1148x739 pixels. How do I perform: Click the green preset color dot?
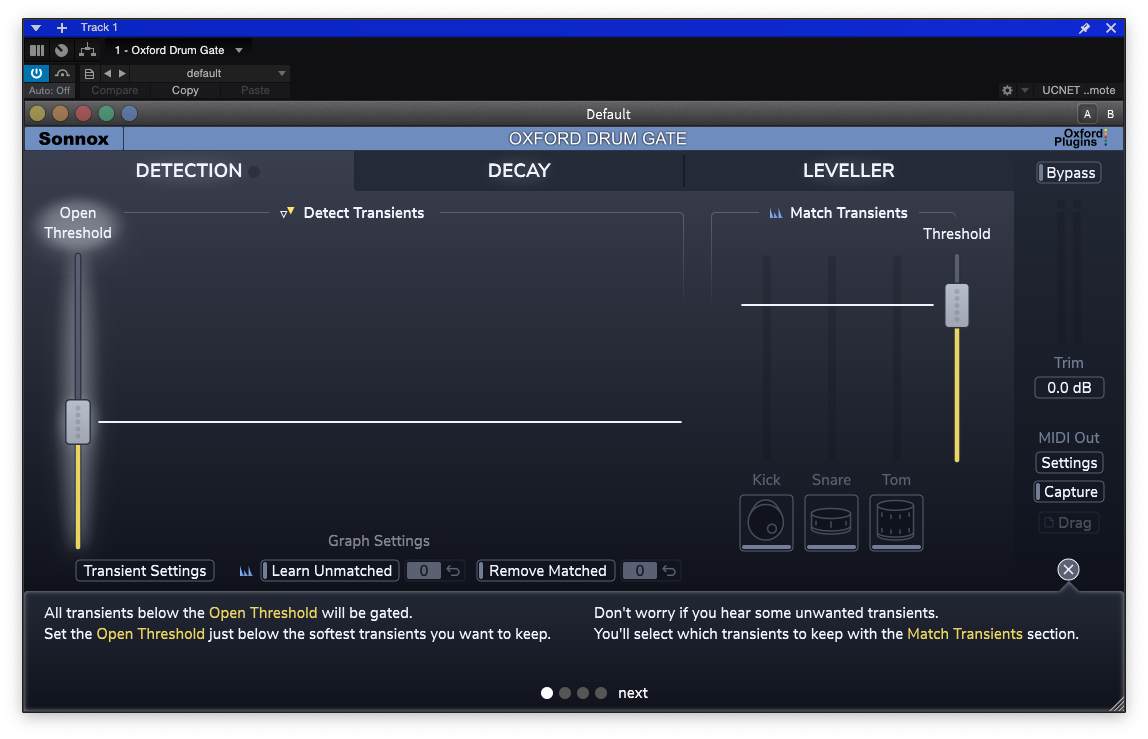click(106, 114)
